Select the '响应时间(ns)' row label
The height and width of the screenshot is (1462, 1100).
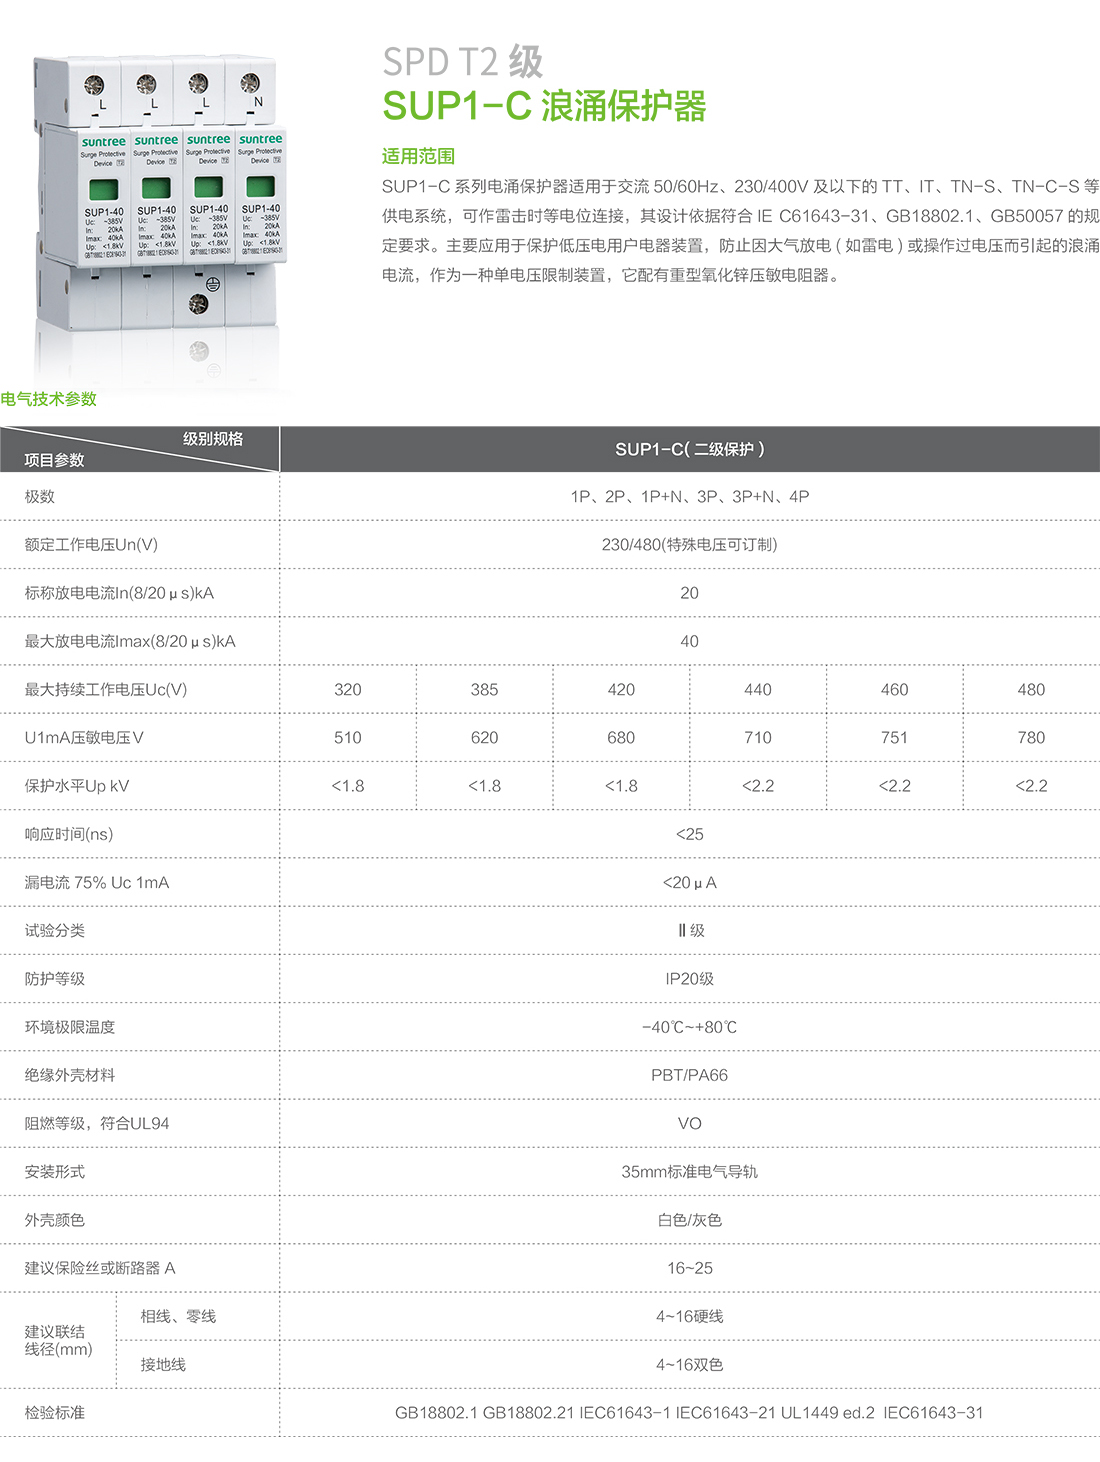coord(69,834)
